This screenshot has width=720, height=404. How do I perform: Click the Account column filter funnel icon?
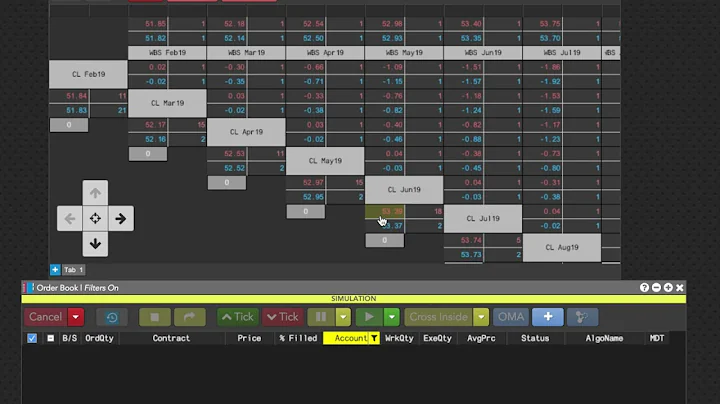[374, 338]
